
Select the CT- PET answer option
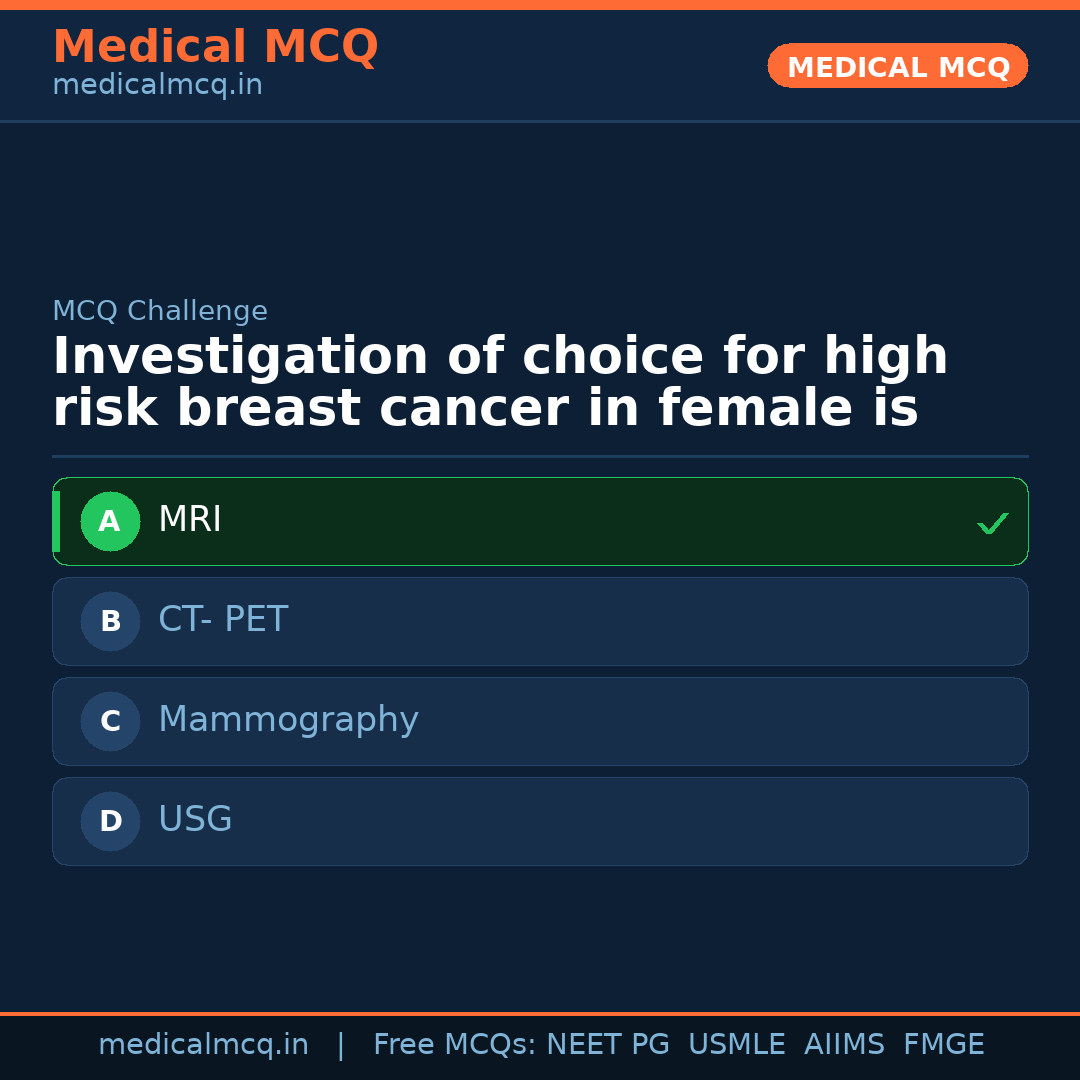pyautogui.click(x=540, y=621)
